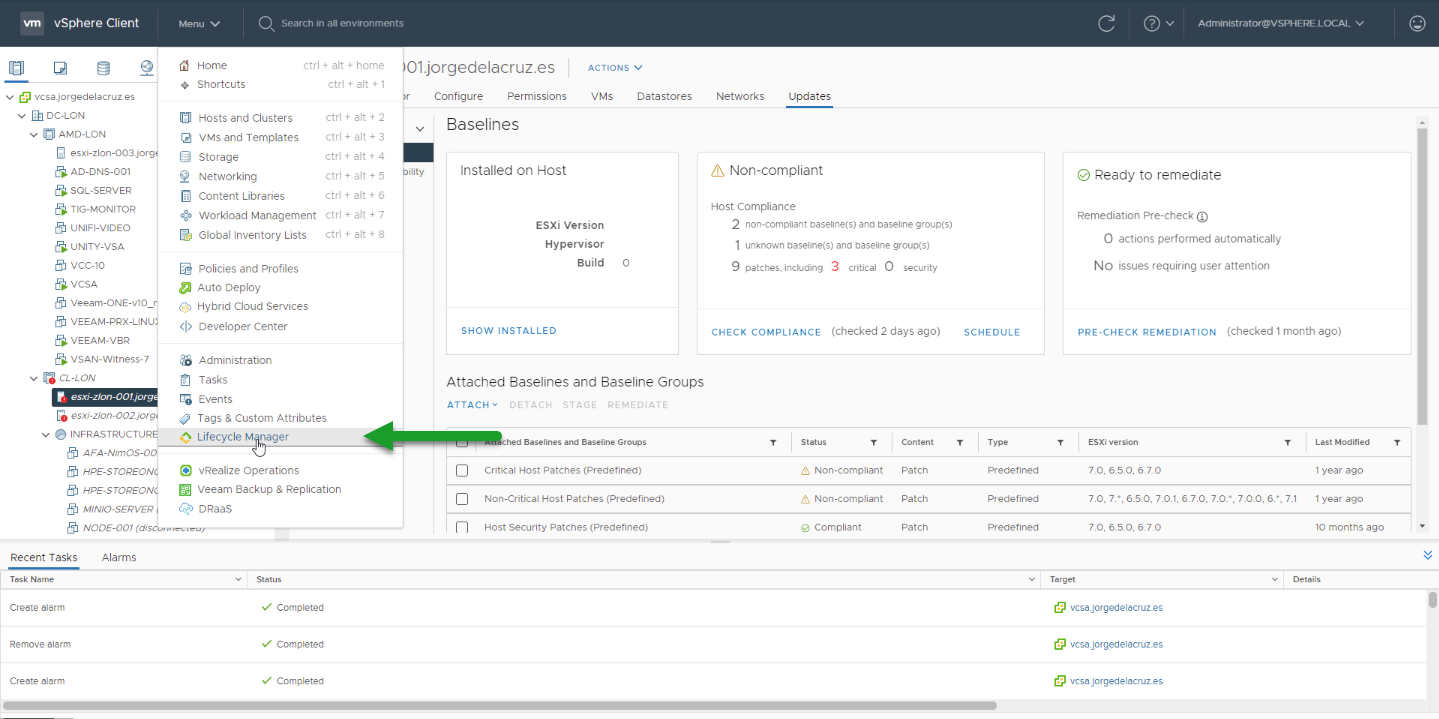Switch to the Networks tab
The image size is (1439, 719).
tap(740, 96)
